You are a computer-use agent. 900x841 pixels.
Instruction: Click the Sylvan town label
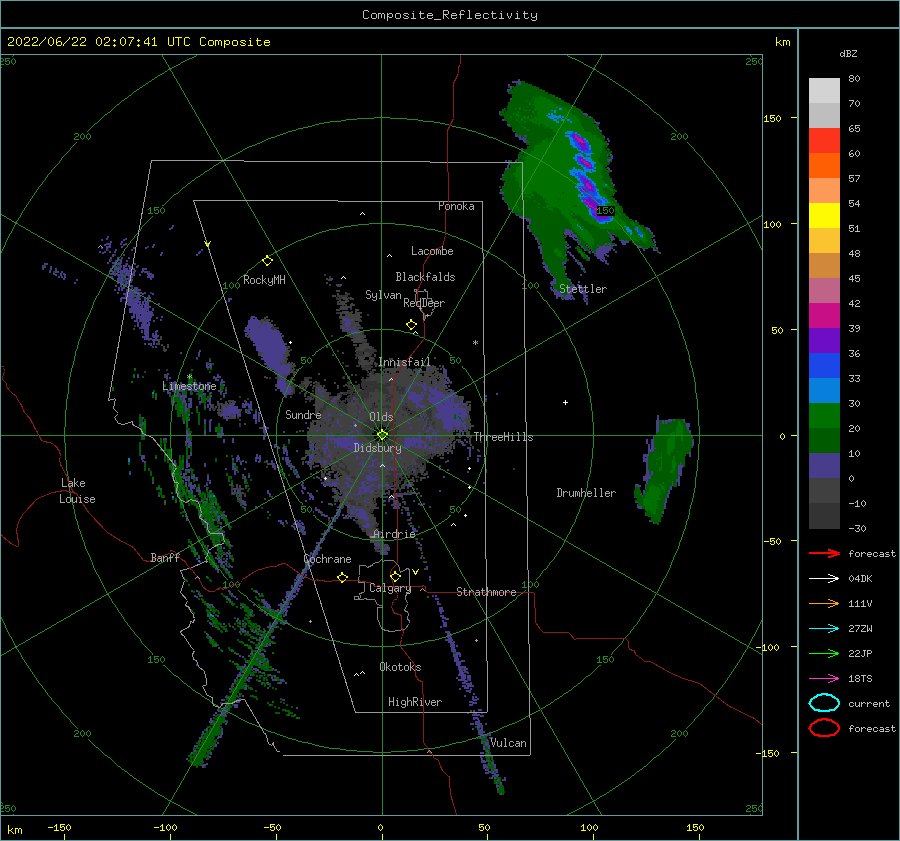(383, 295)
